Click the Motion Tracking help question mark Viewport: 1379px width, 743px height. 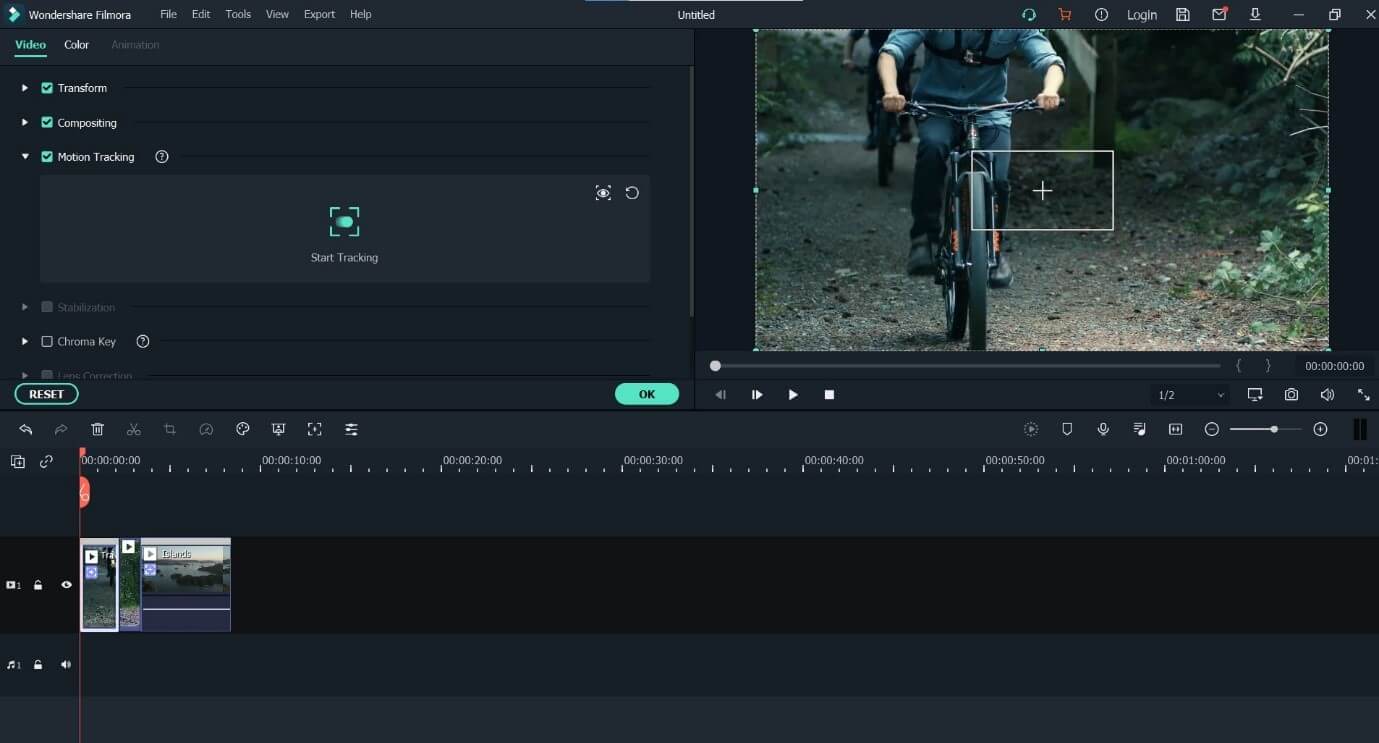click(162, 157)
